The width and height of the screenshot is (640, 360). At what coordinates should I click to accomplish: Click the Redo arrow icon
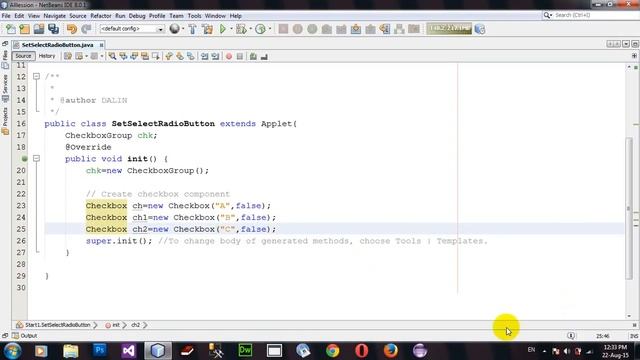point(86,29)
